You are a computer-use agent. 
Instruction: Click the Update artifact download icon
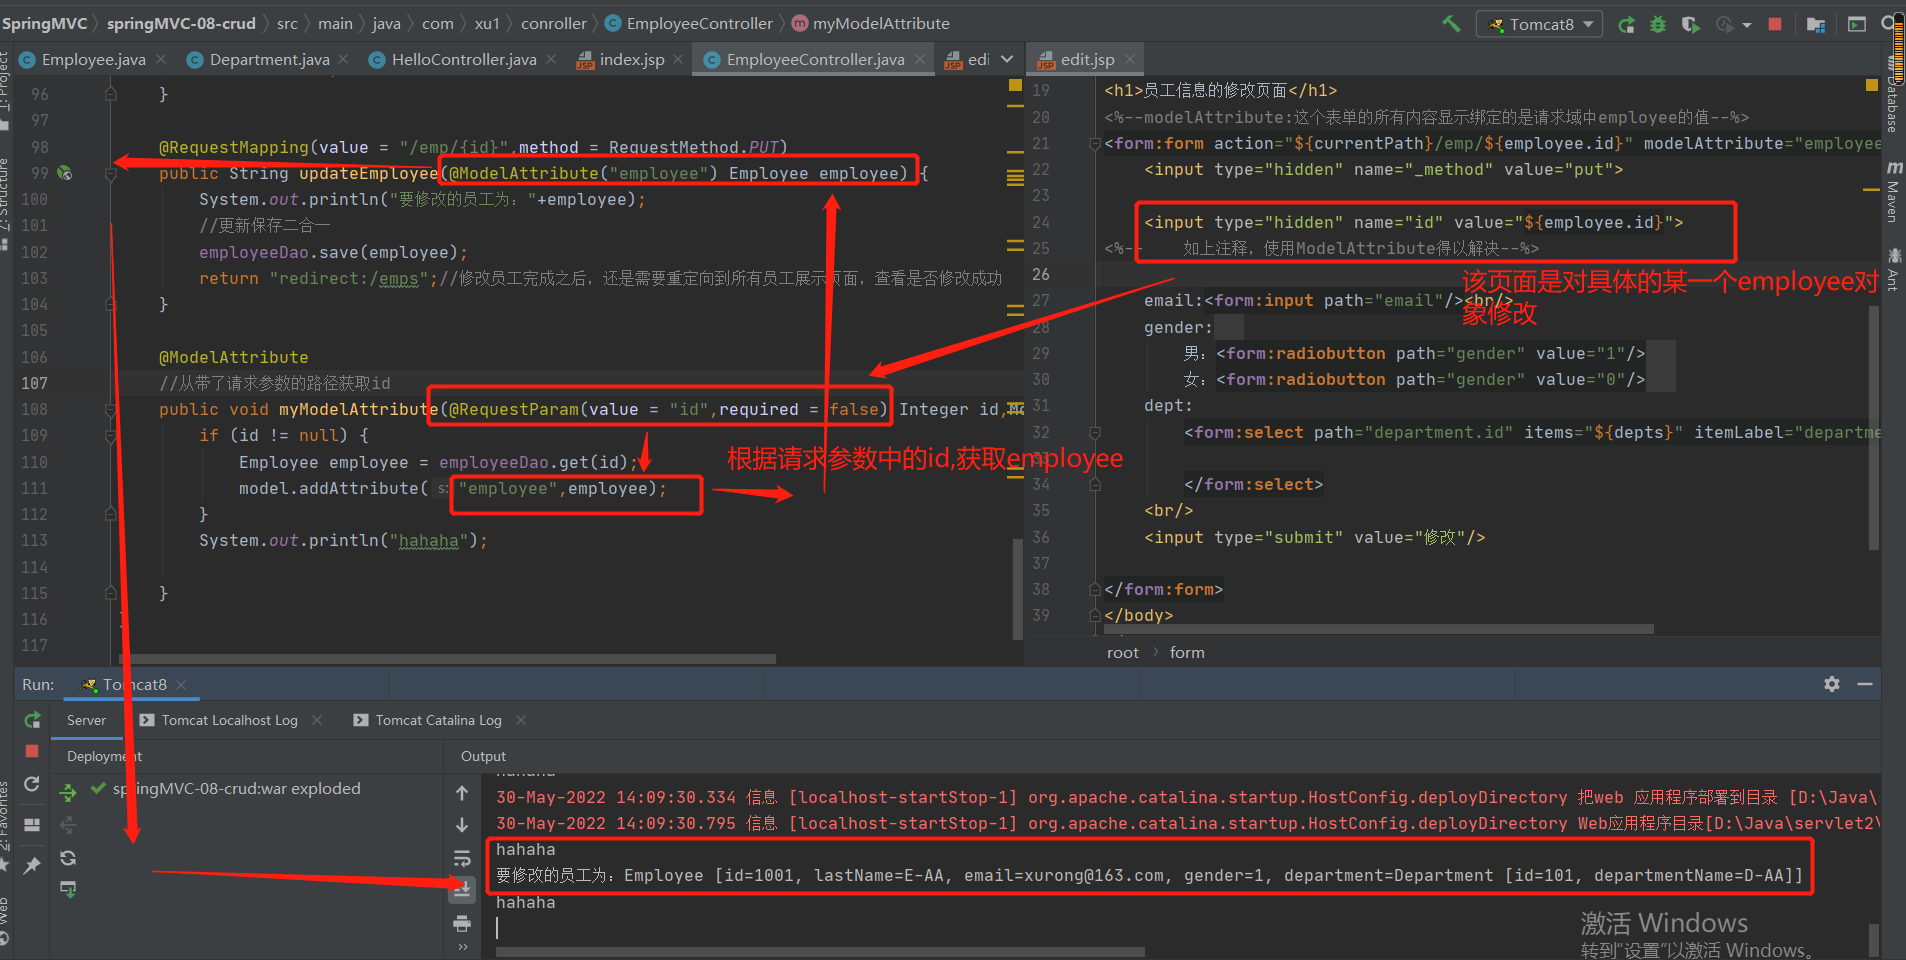tap(68, 889)
